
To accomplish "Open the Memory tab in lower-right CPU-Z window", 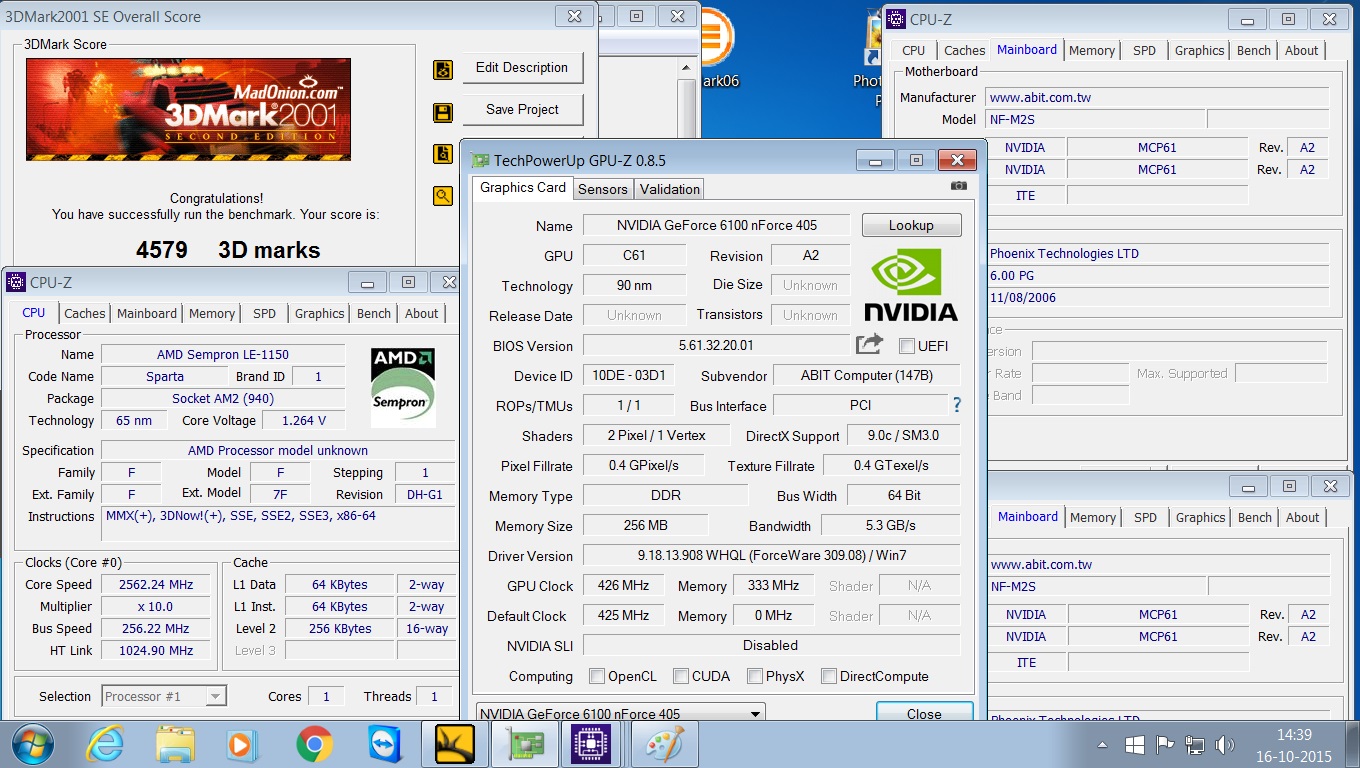I will click(x=1093, y=517).
